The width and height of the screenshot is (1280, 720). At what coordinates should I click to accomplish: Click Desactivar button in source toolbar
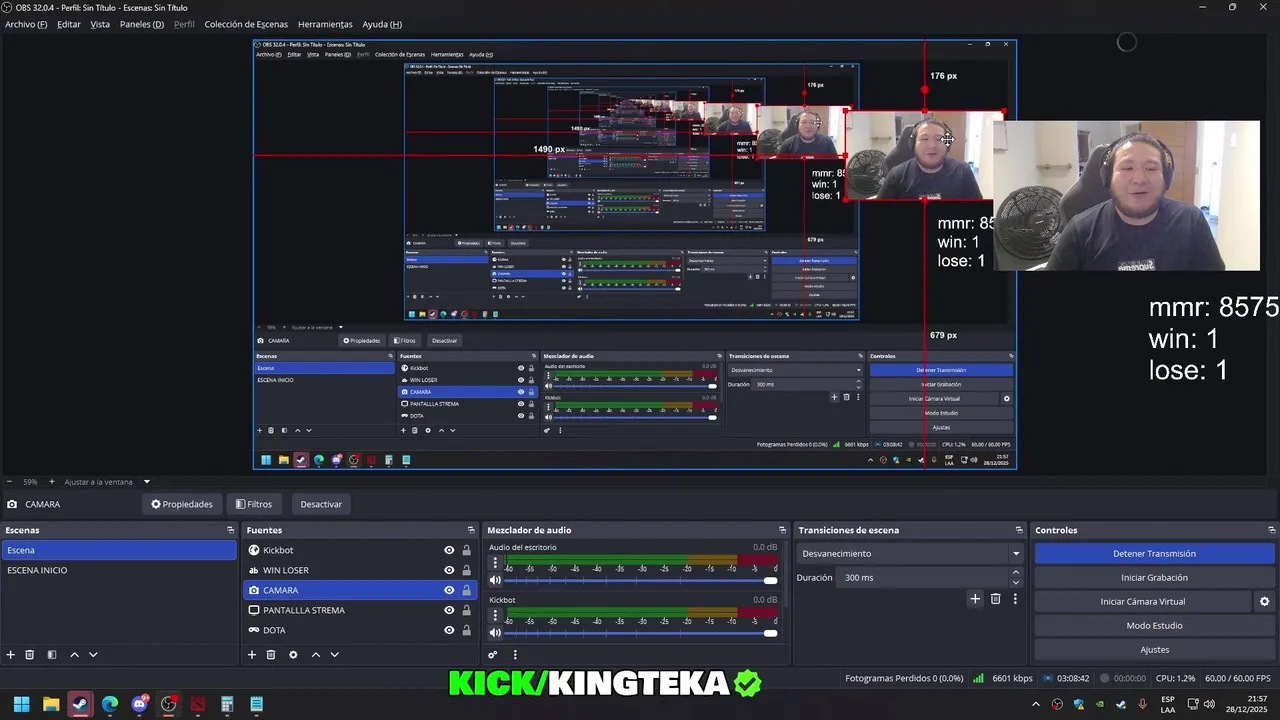[321, 504]
